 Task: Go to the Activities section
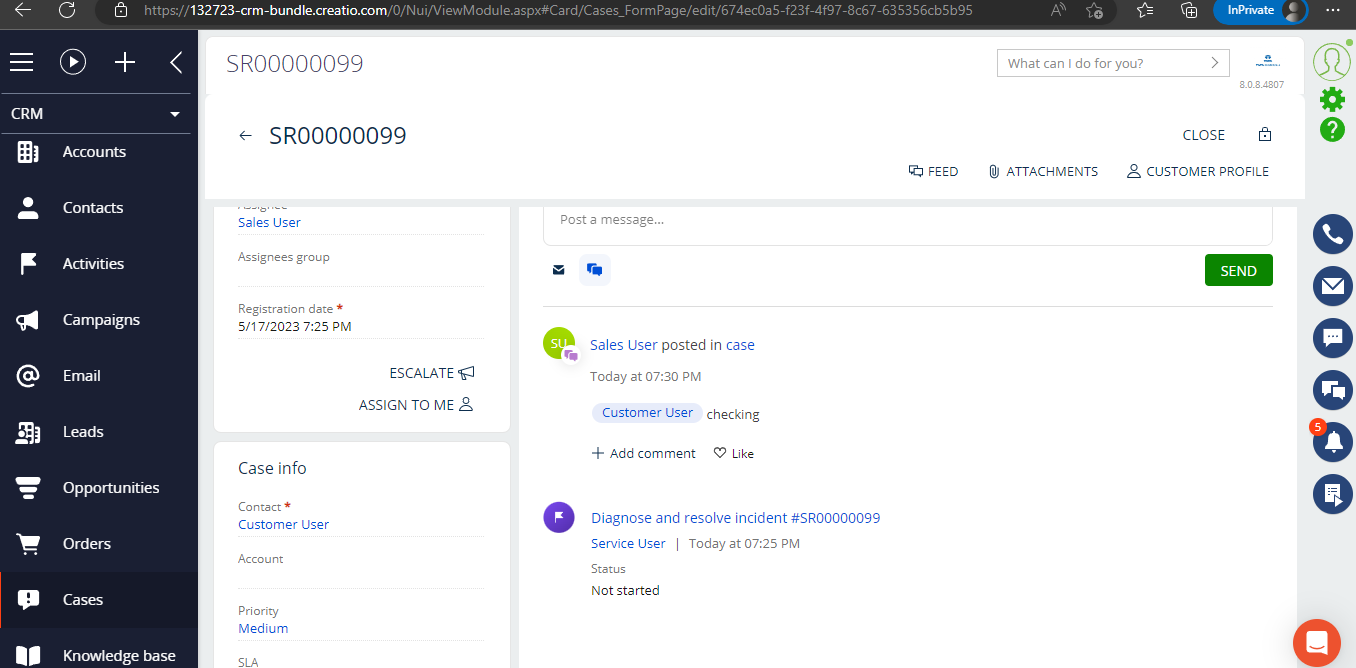93,264
